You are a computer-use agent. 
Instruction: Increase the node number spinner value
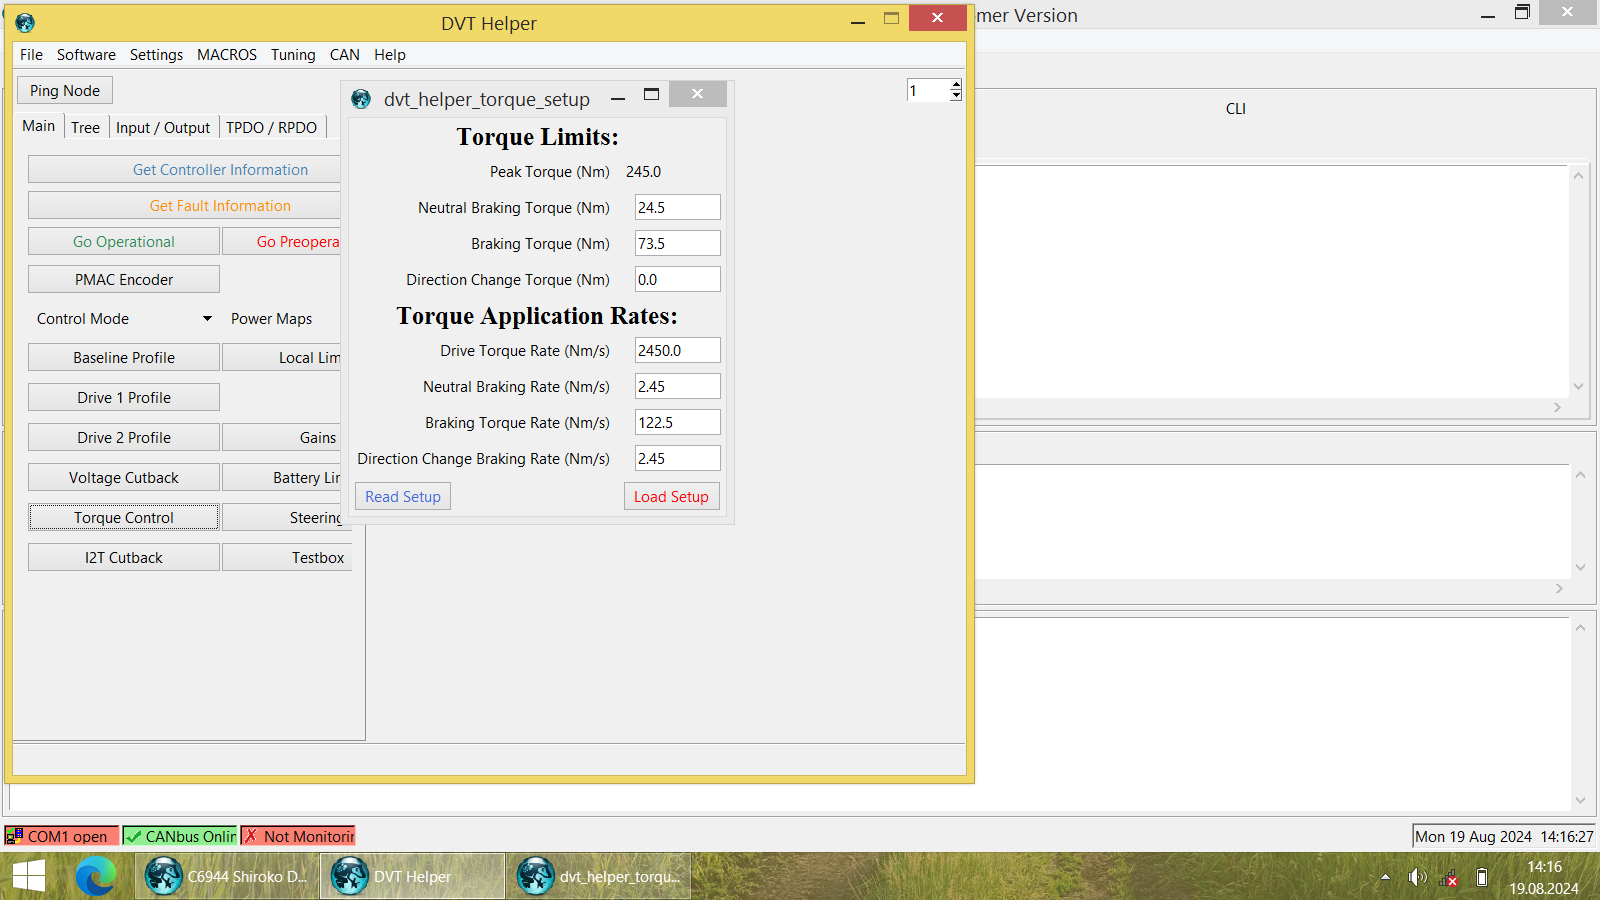pyautogui.click(x=956, y=84)
